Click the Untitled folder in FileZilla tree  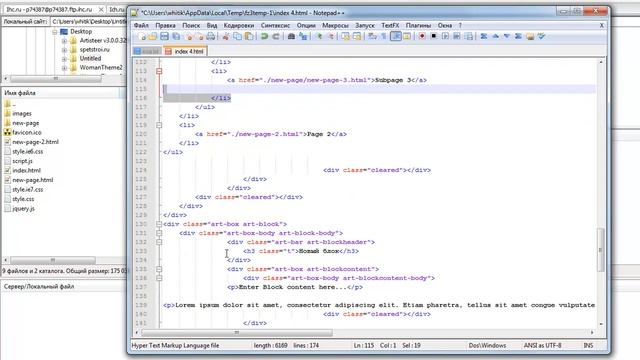coord(90,58)
